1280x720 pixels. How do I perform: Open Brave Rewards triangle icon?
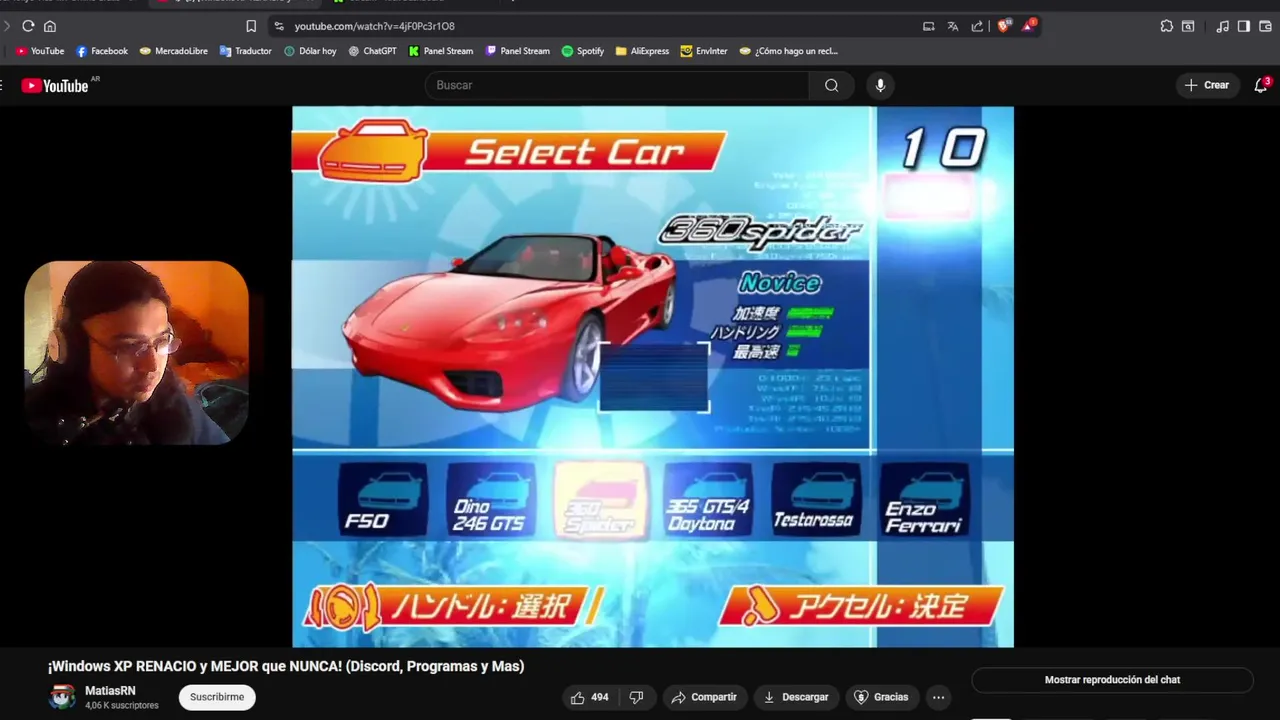click(1028, 25)
